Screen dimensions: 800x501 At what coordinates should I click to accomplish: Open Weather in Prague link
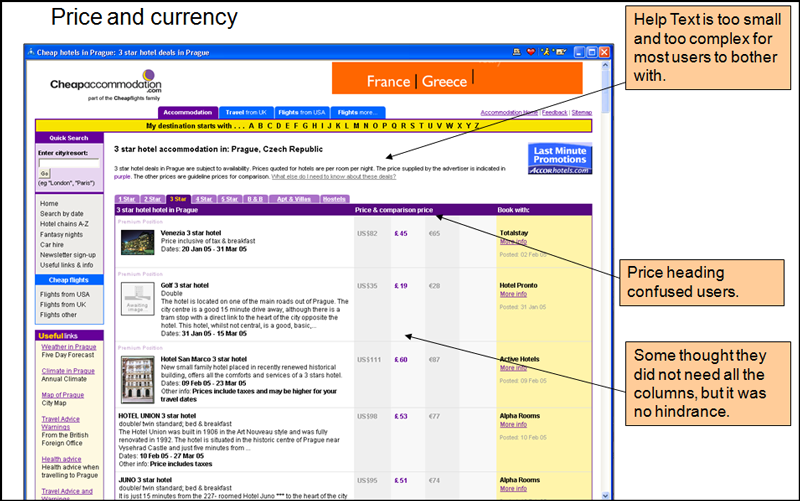tap(69, 347)
